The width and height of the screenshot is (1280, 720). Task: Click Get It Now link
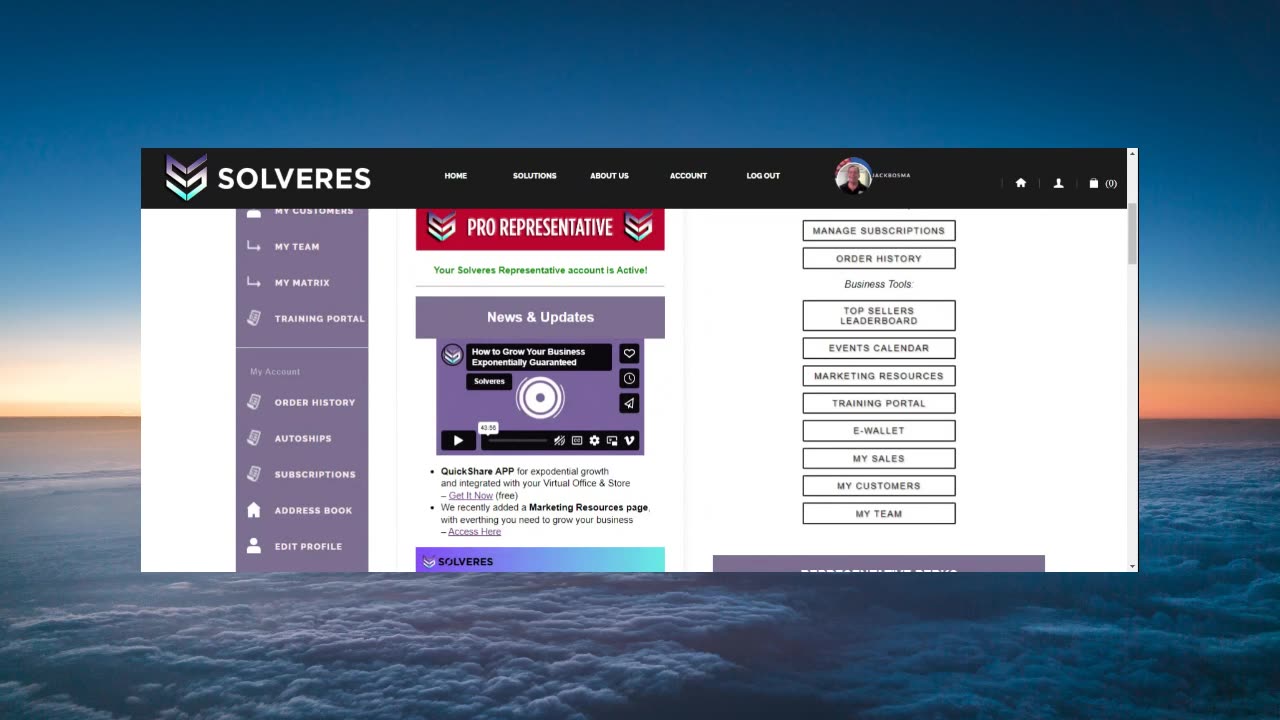pos(470,496)
